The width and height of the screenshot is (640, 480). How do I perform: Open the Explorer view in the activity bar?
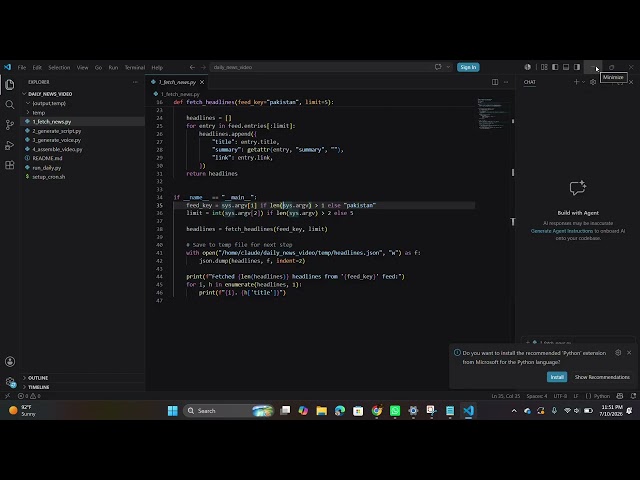(10, 84)
